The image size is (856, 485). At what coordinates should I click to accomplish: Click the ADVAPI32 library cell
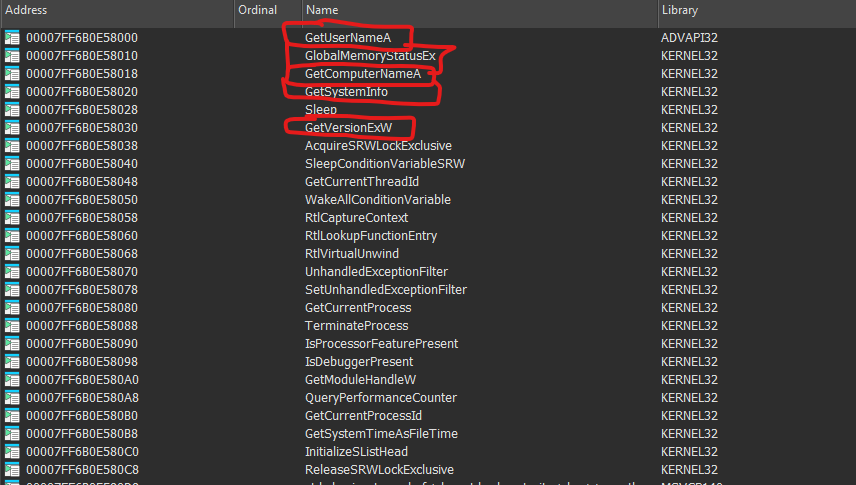[x=689, y=38]
